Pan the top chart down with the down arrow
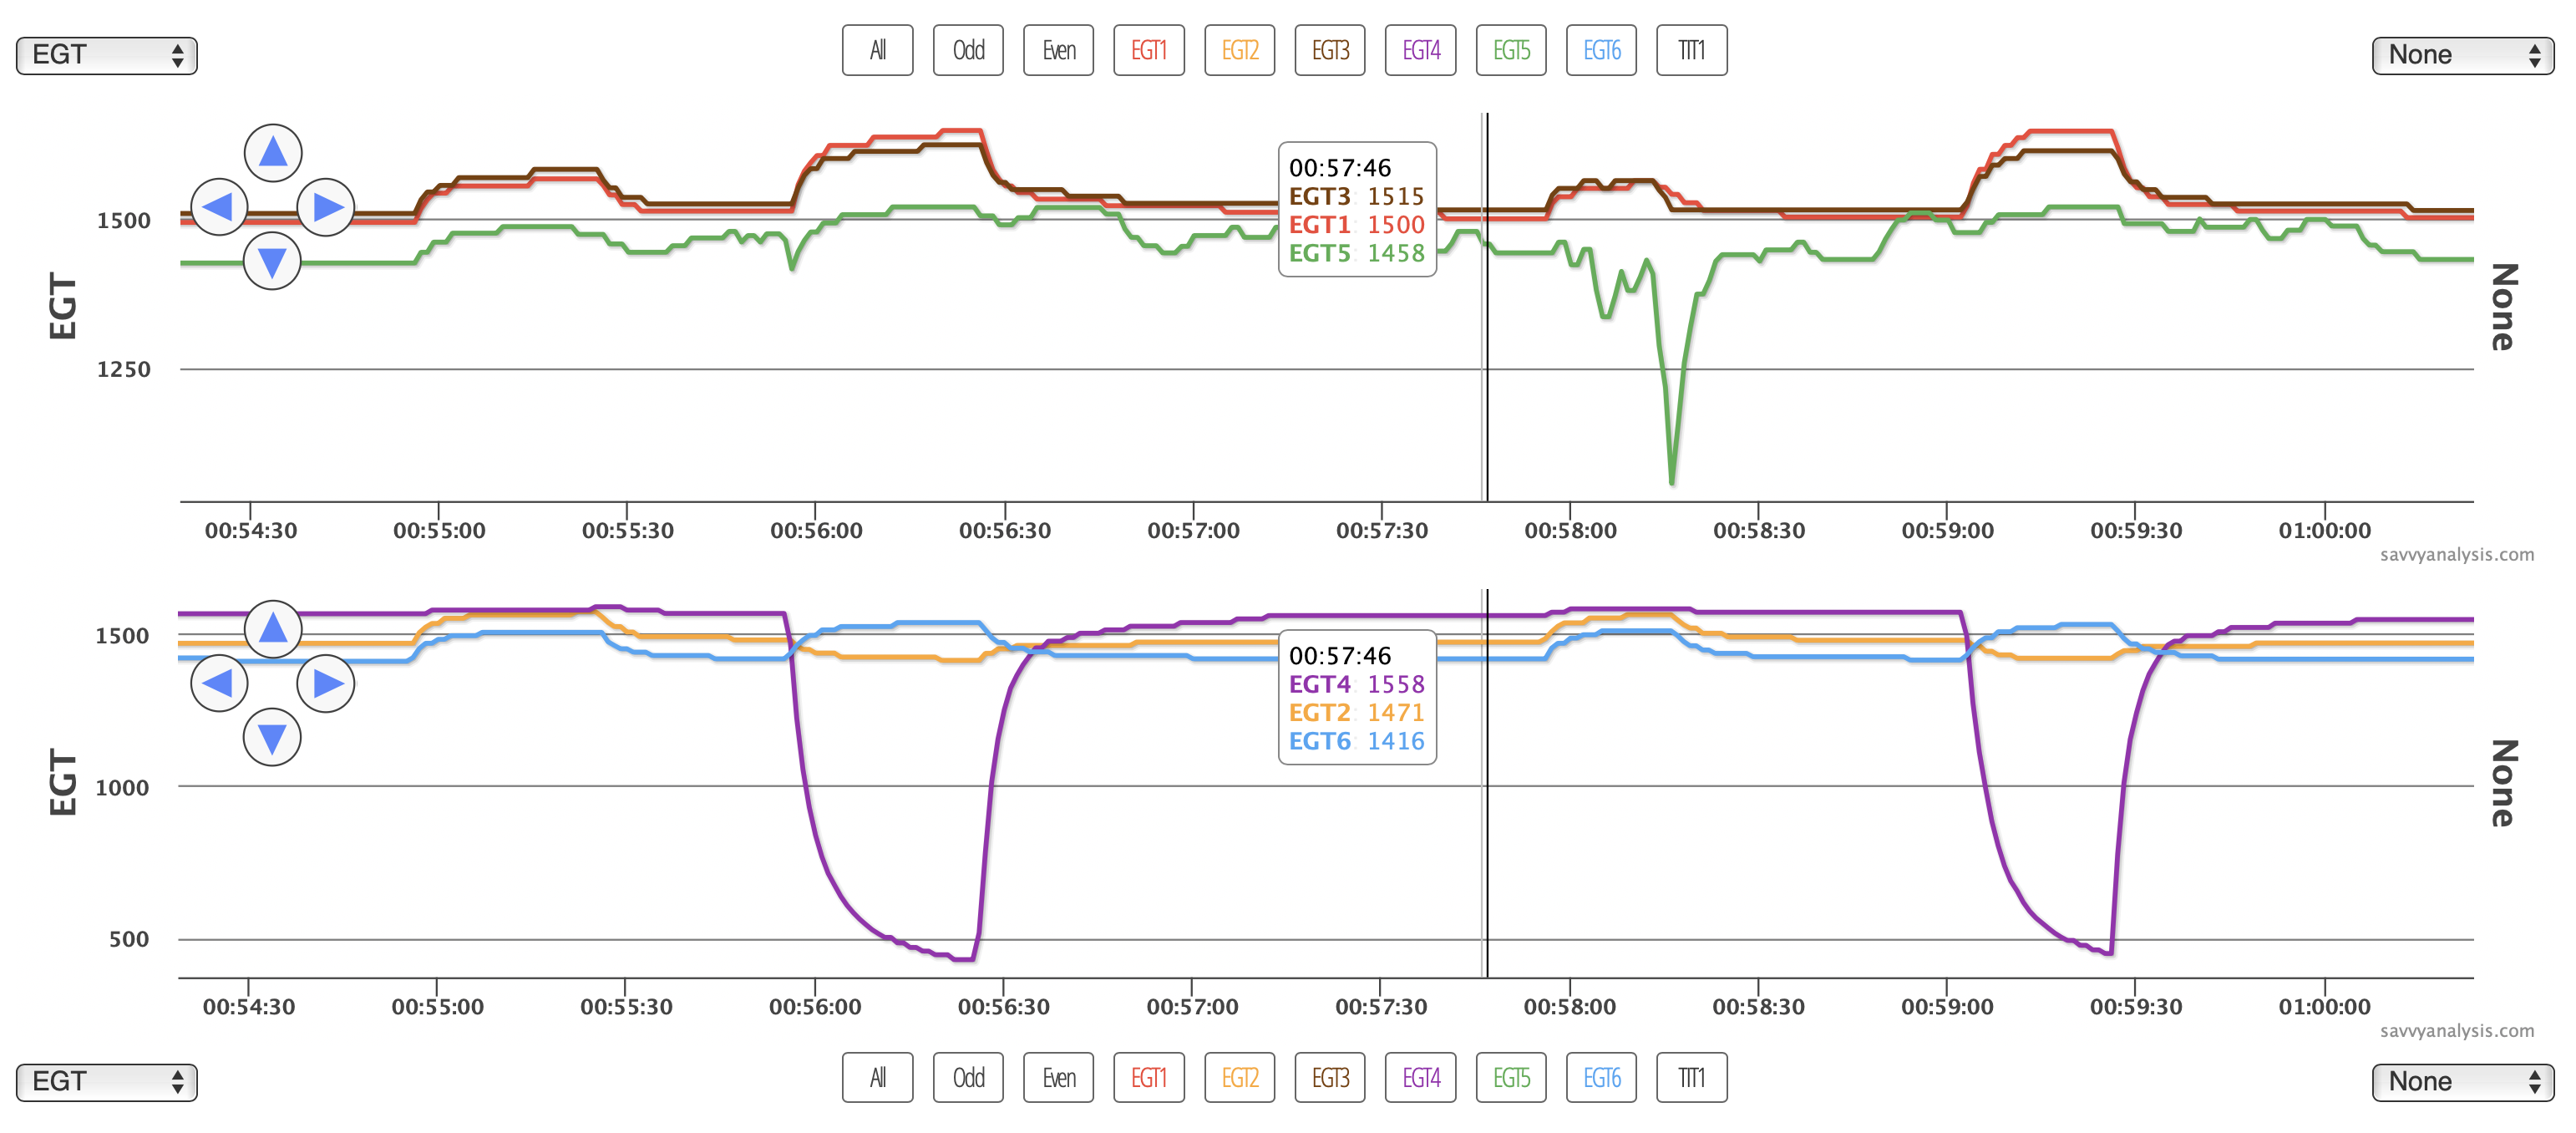This screenshot has height=1133, width=2576. coord(273,261)
